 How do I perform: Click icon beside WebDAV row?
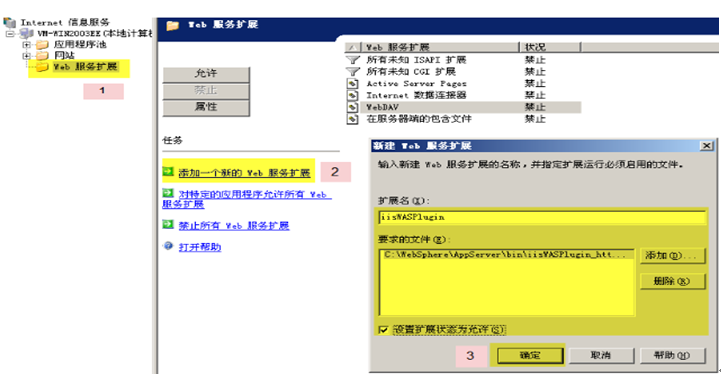352,107
